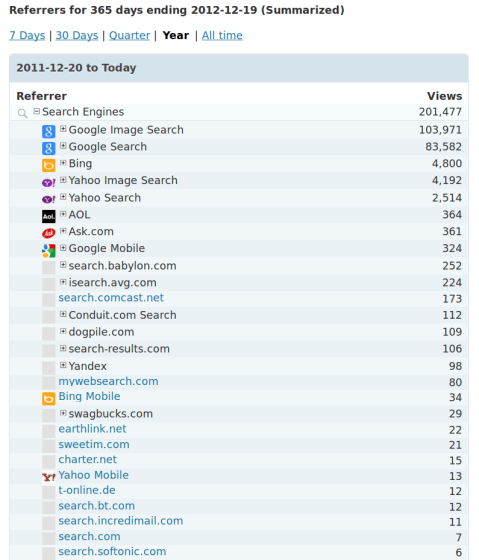This screenshot has height=560, width=479.
Task: Expand the Ask.com referrer row
Action: pyautogui.click(x=63, y=231)
